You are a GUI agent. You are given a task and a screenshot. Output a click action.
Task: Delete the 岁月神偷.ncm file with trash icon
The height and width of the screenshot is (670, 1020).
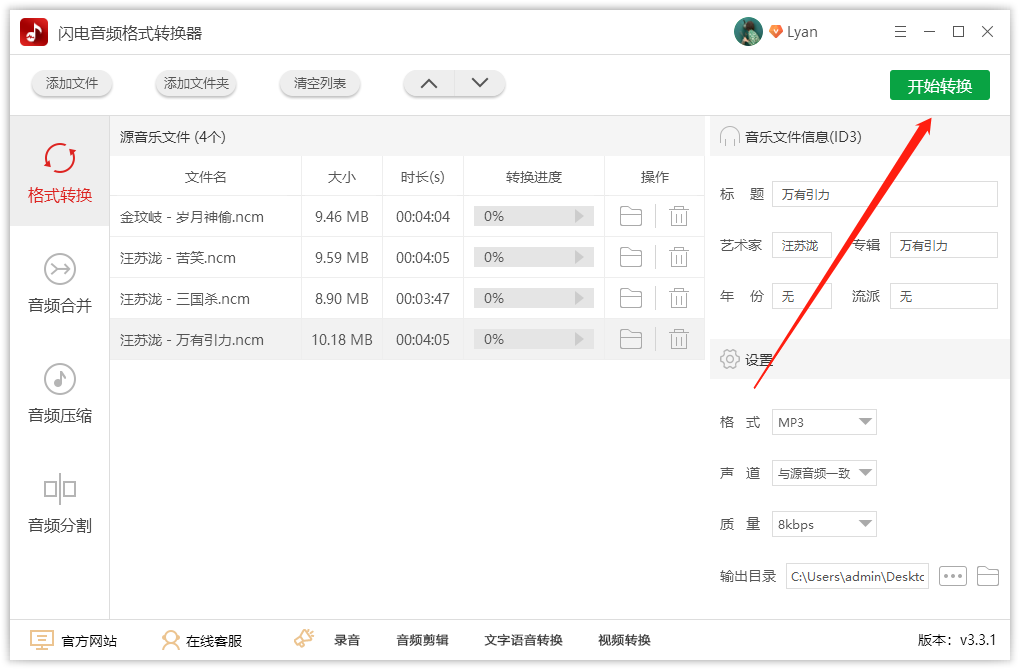[x=679, y=217]
